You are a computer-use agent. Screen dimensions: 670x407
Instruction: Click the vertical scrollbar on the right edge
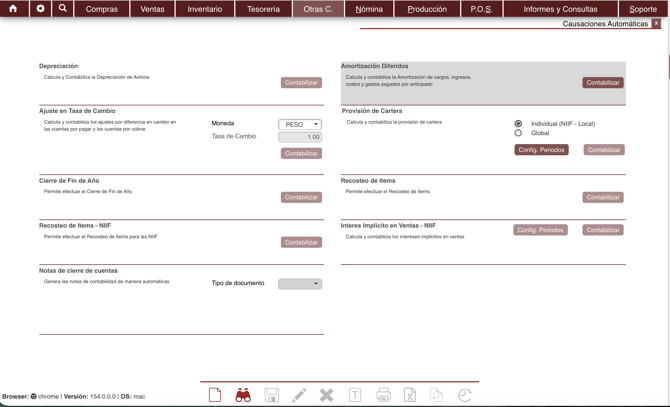pos(668,67)
